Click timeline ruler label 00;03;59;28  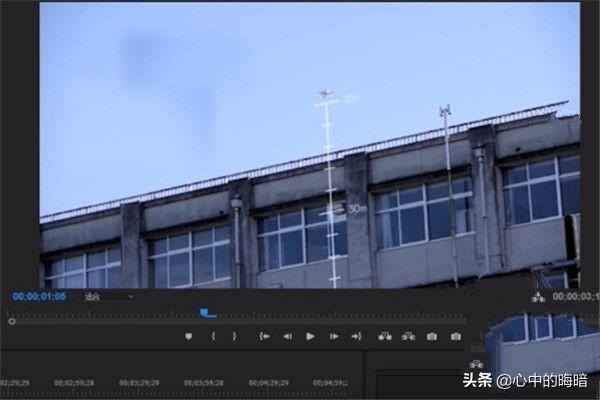click(x=204, y=383)
